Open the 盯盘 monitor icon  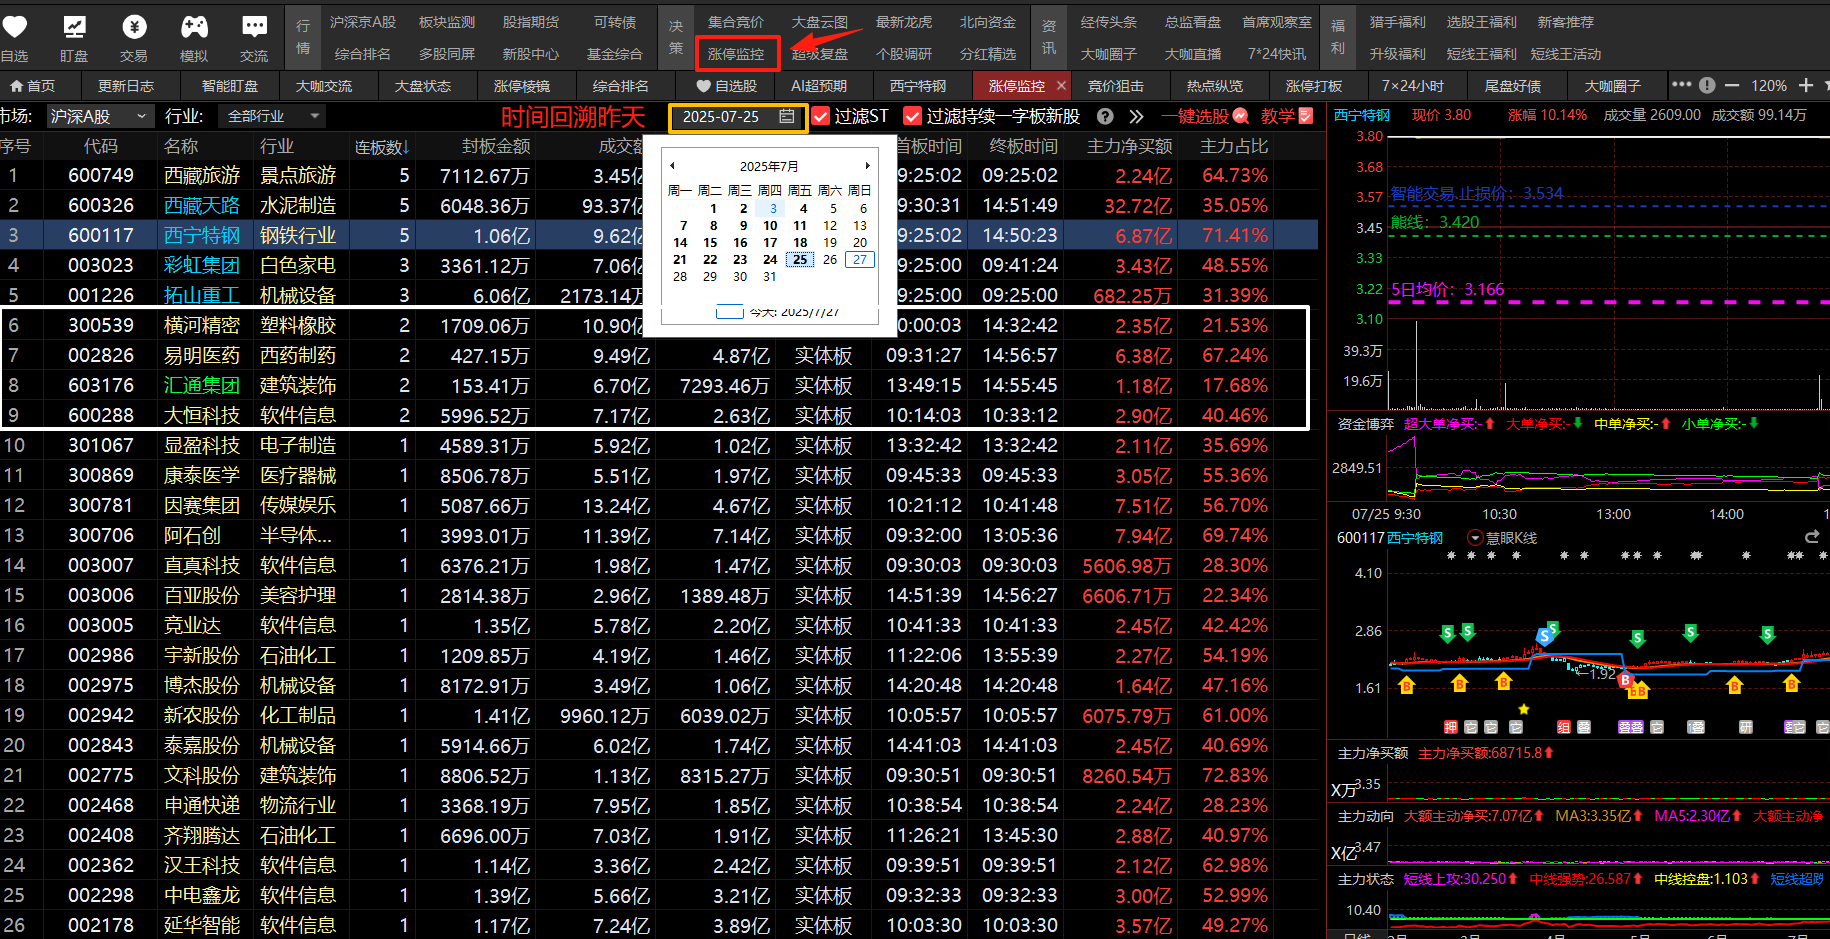tap(74, 27)
